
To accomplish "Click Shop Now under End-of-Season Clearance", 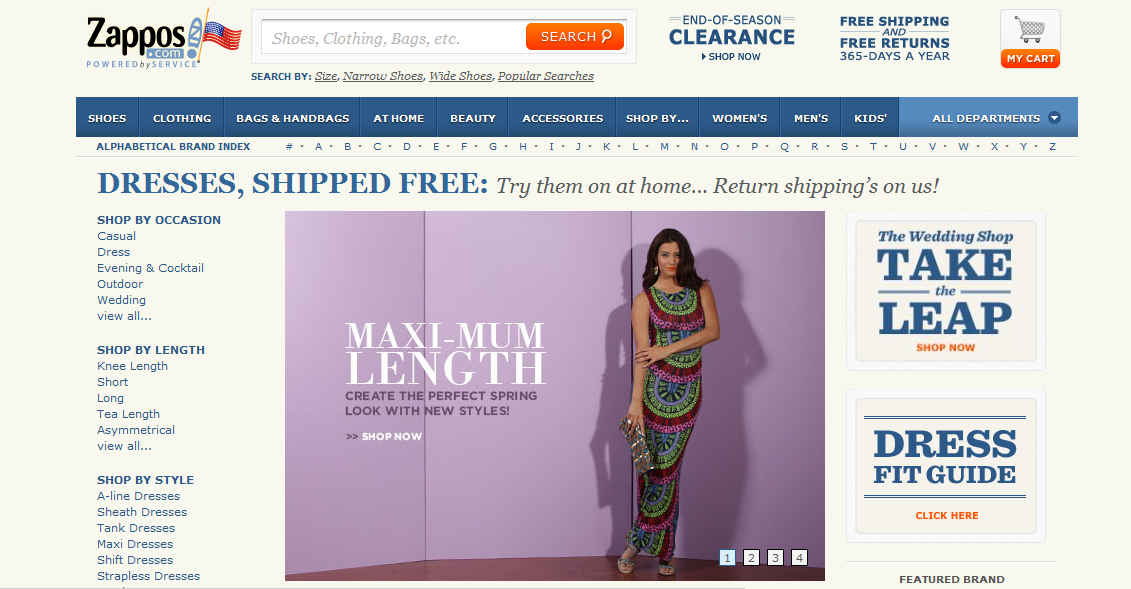I will (x=731, y=56).
